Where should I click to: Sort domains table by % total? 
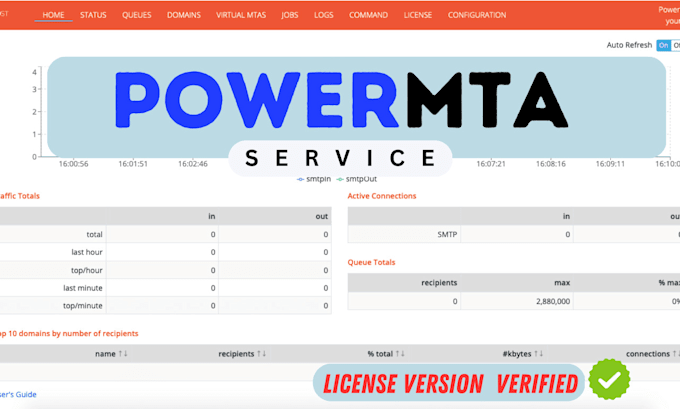pos(386,354)
